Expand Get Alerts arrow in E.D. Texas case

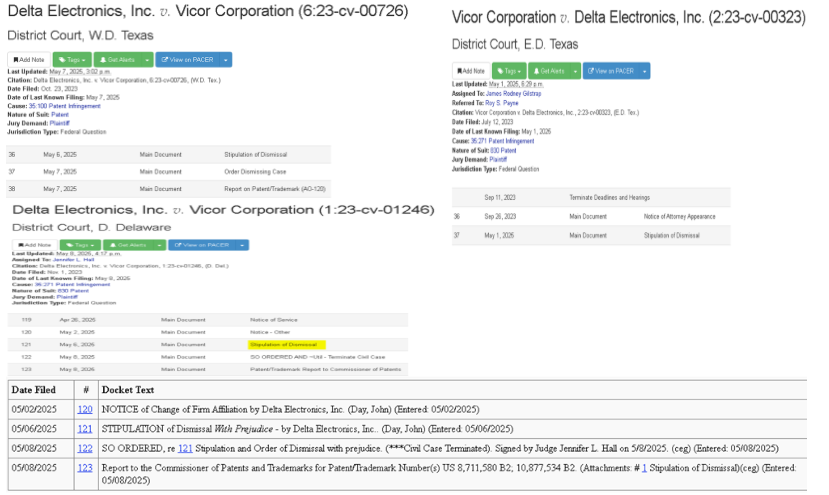coord(575,71)
